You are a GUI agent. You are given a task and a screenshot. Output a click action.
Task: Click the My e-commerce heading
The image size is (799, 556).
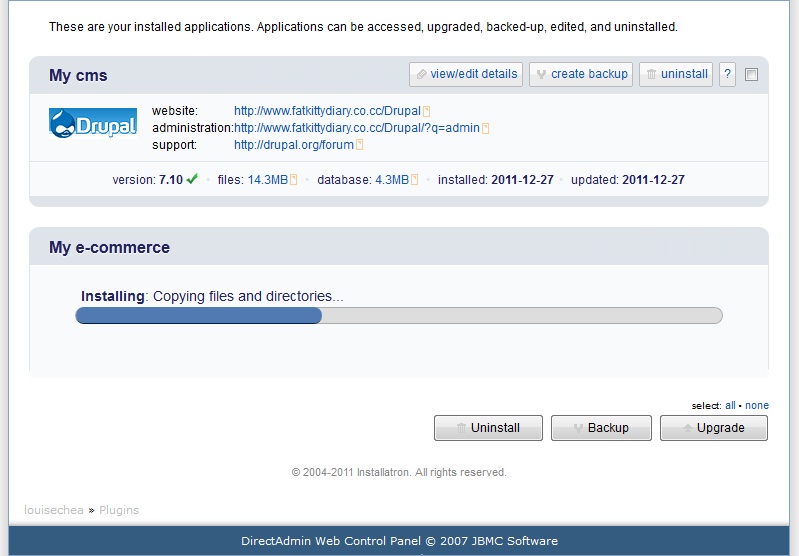109,247
